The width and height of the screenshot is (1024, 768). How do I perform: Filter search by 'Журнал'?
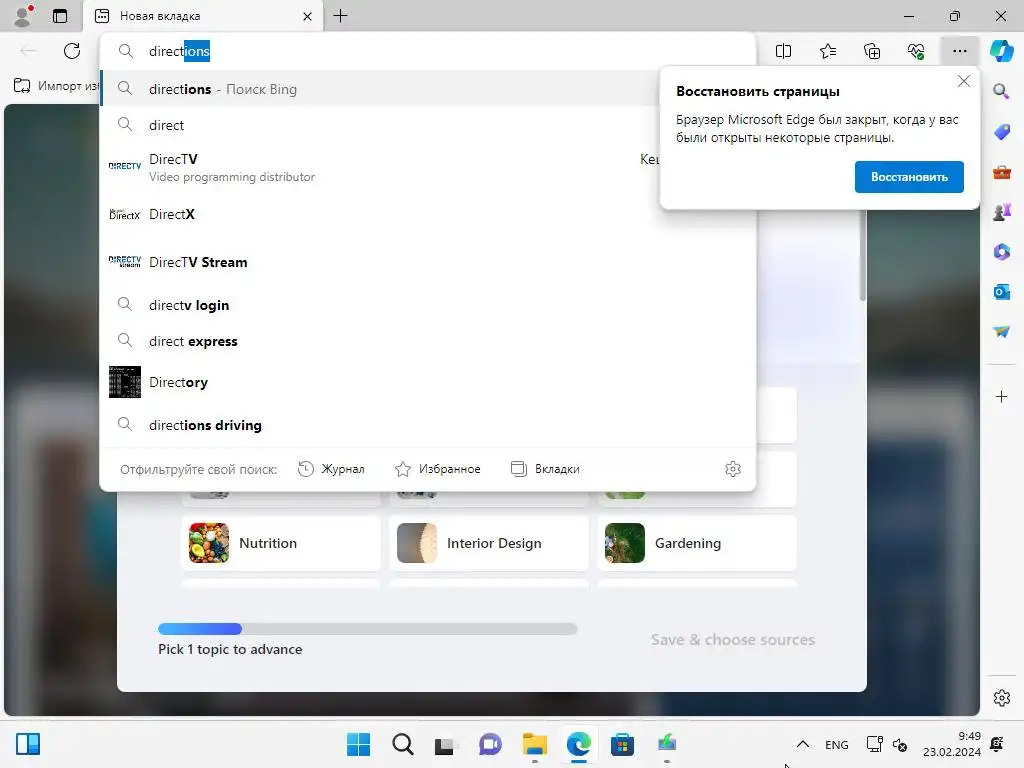pyautogui.click(x=331, y=469)
